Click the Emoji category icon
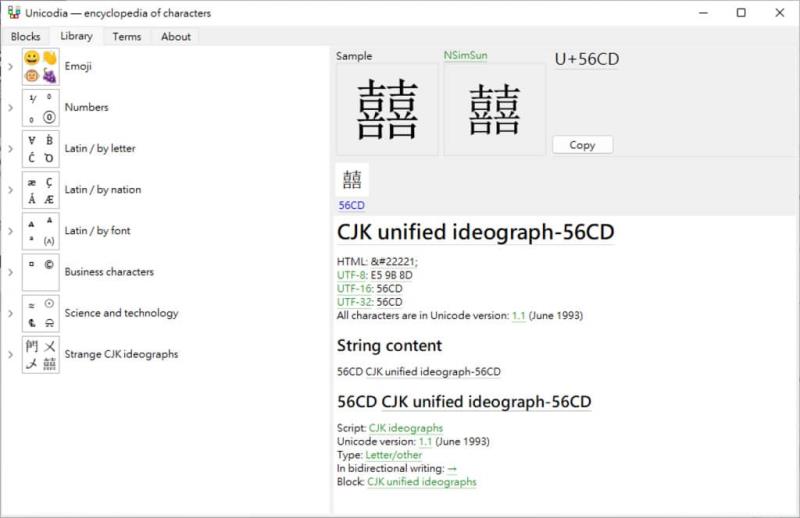 [x=41, y=67]
